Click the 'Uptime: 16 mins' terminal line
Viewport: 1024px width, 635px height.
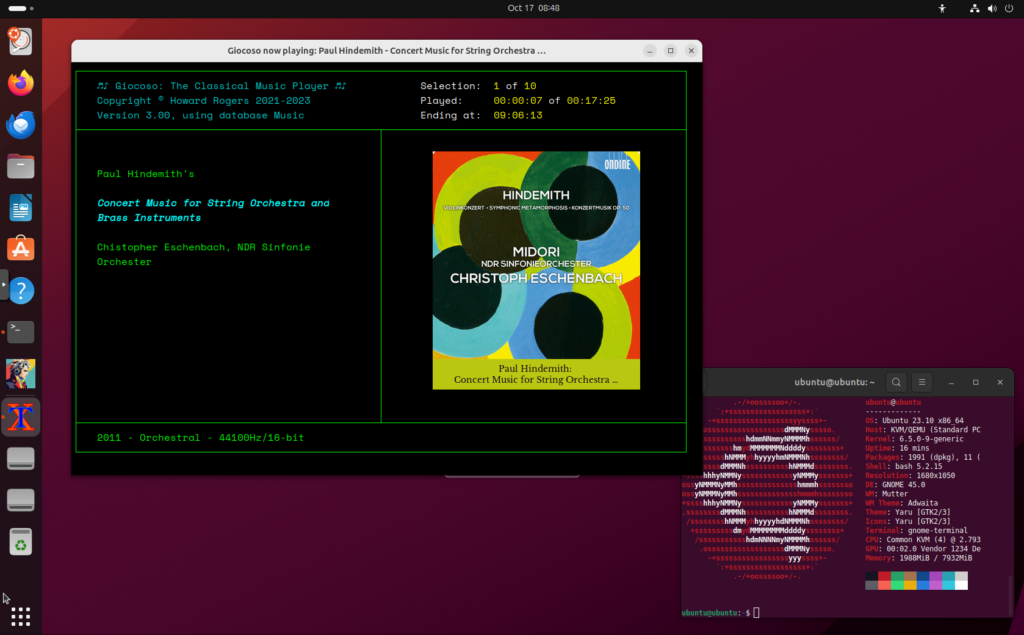pos(897,448)
